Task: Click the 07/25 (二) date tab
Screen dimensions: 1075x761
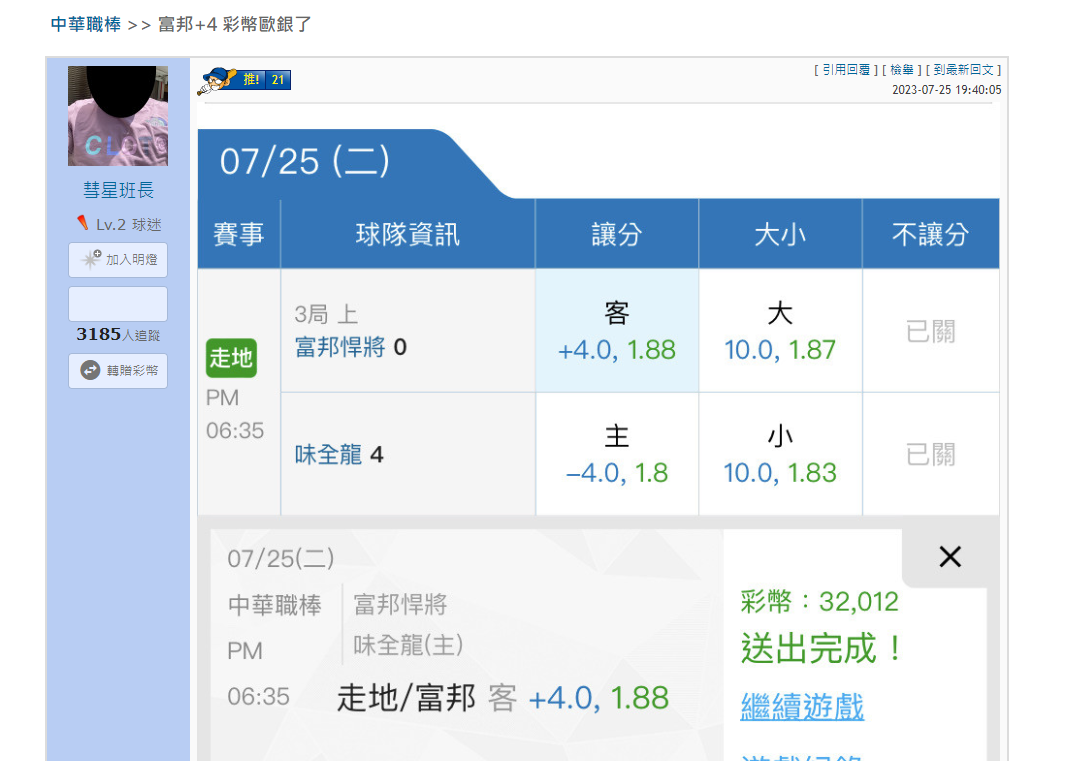Action: pos(304,162)
